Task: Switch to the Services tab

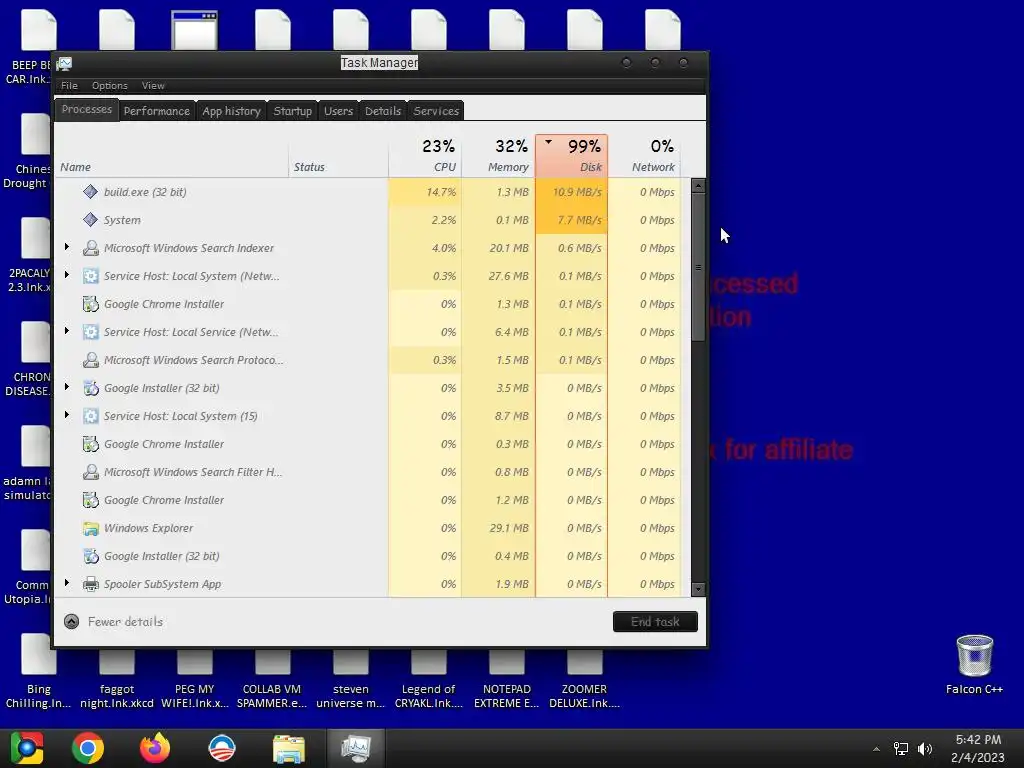Action: (x=436, y=111)
